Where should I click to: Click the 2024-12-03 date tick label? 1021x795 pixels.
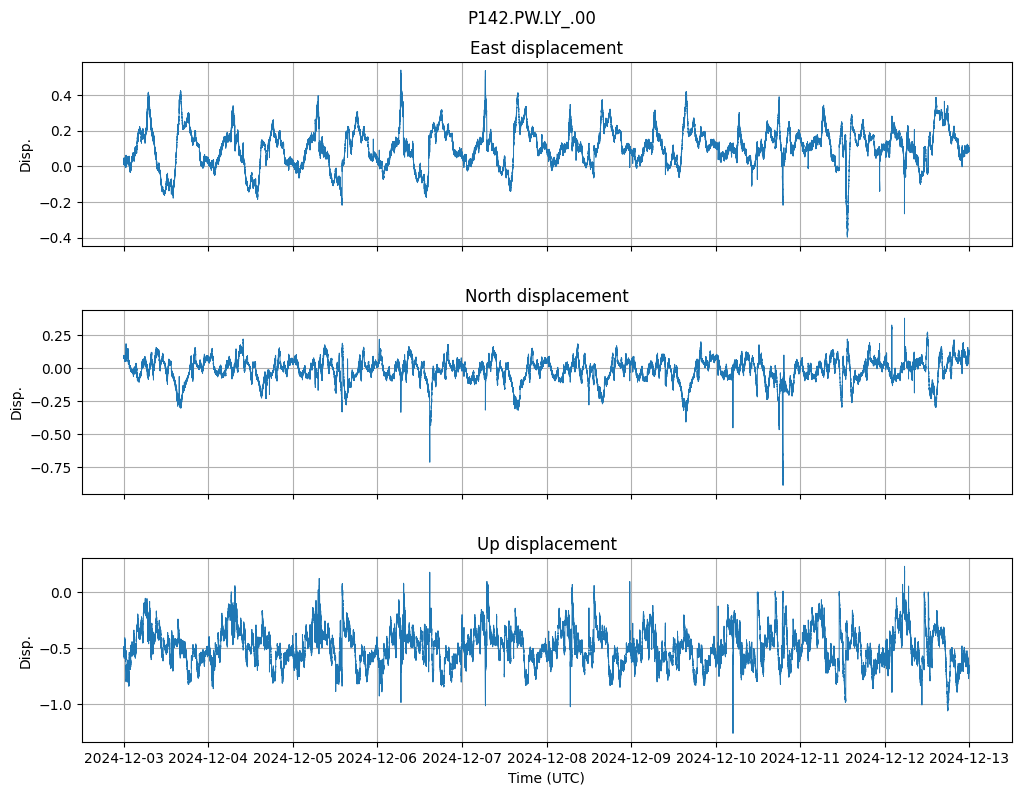(x=124, y=759)
